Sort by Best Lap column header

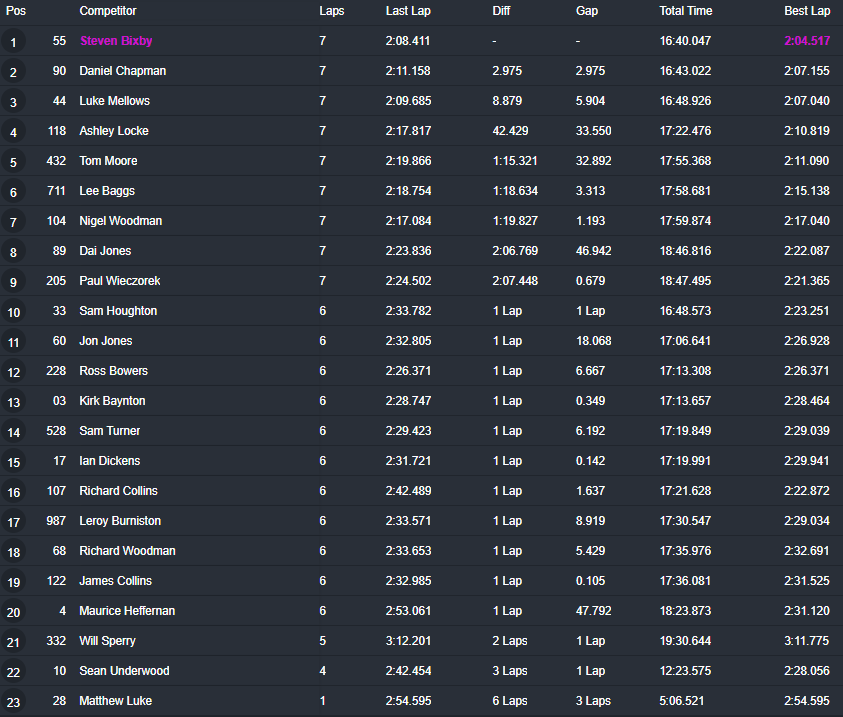click(x=807, y=11)
